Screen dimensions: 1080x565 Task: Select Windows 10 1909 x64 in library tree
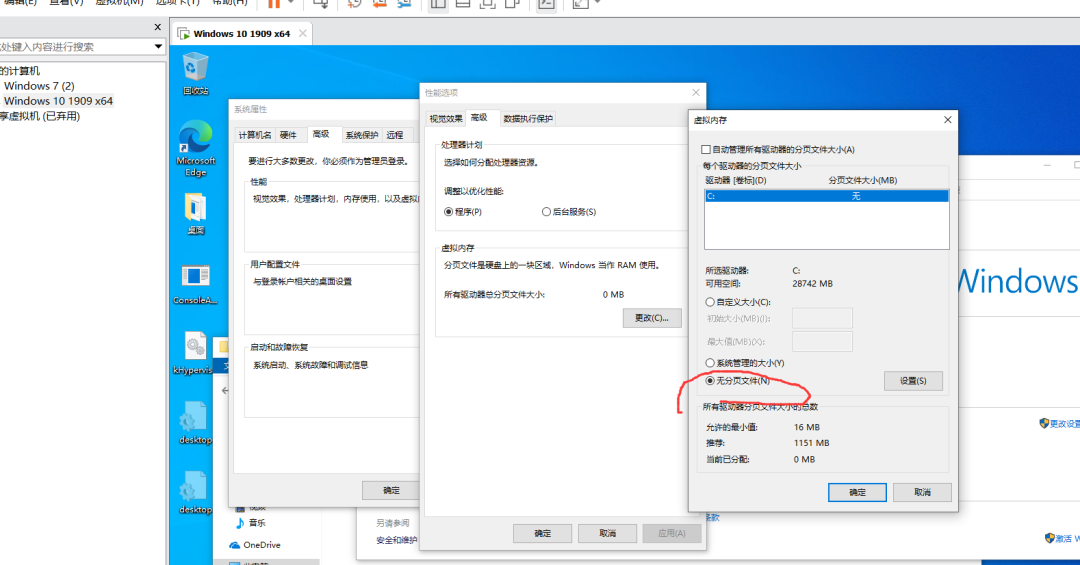[59, 101]
